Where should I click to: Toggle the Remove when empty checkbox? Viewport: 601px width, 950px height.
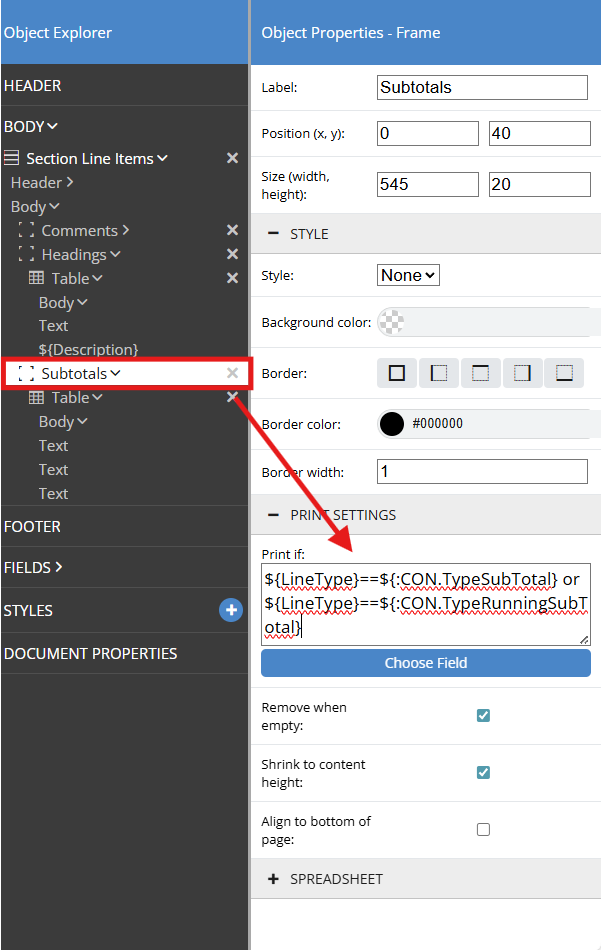pos(483,715)
